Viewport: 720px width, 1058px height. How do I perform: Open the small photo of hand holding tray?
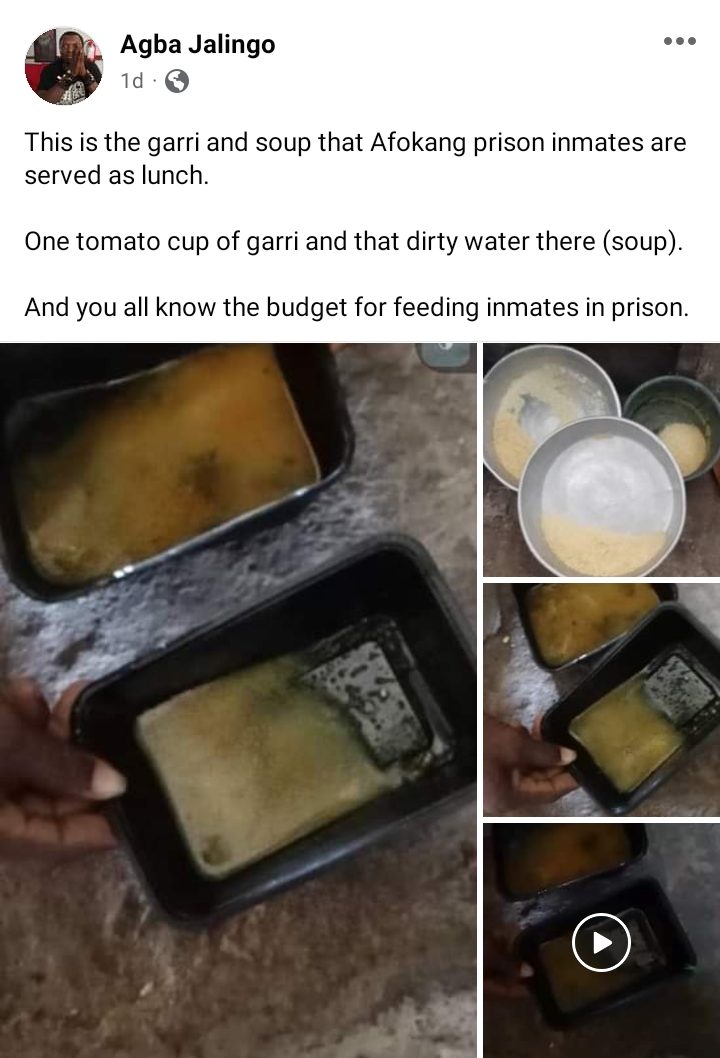coord(601,700)
